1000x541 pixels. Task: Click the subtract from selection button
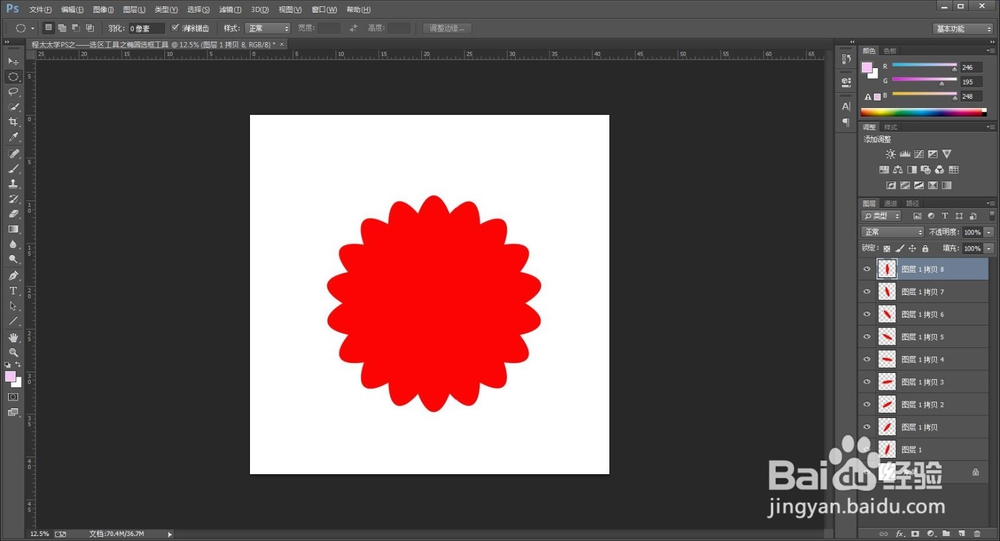point(76,28)
